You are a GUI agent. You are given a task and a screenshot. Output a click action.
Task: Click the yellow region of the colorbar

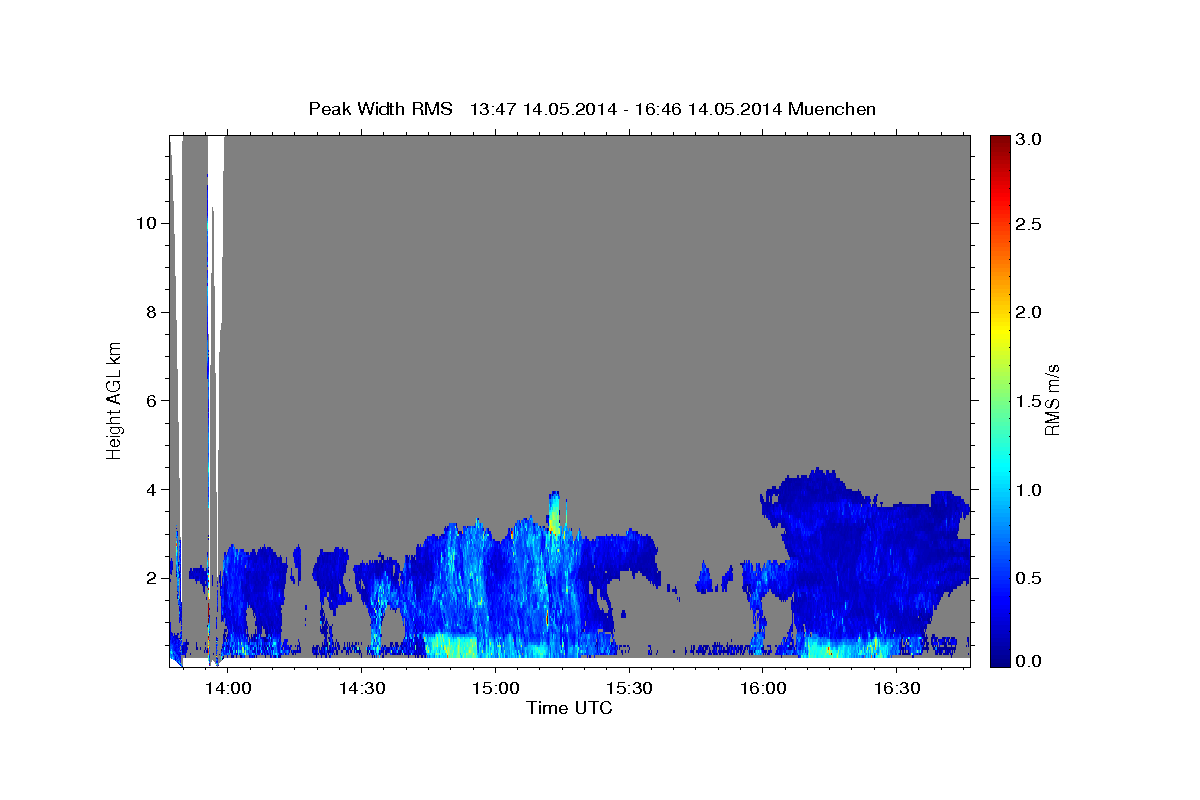[999, 330]
